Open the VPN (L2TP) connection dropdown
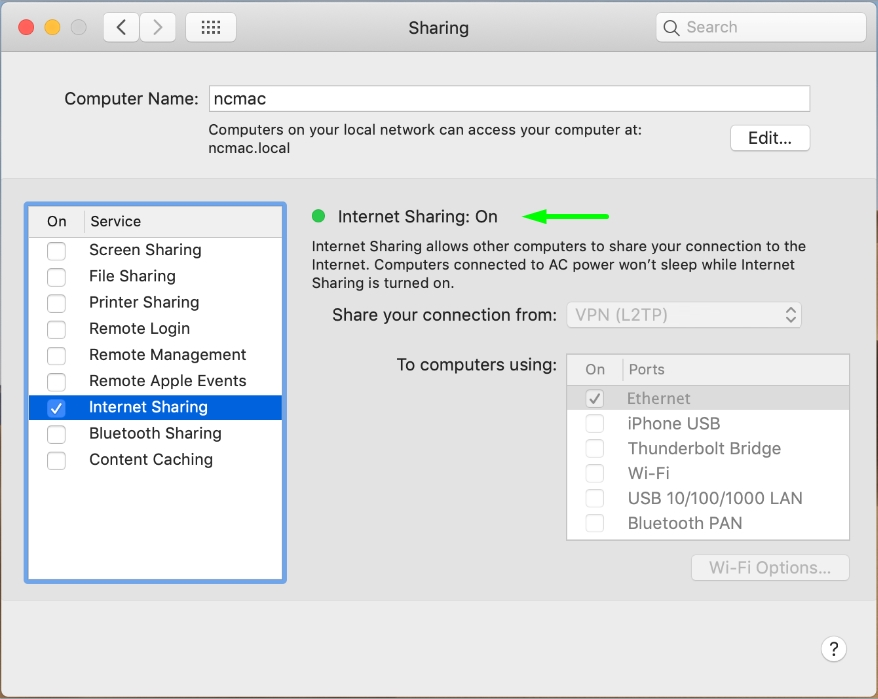 tap(684, 315)
